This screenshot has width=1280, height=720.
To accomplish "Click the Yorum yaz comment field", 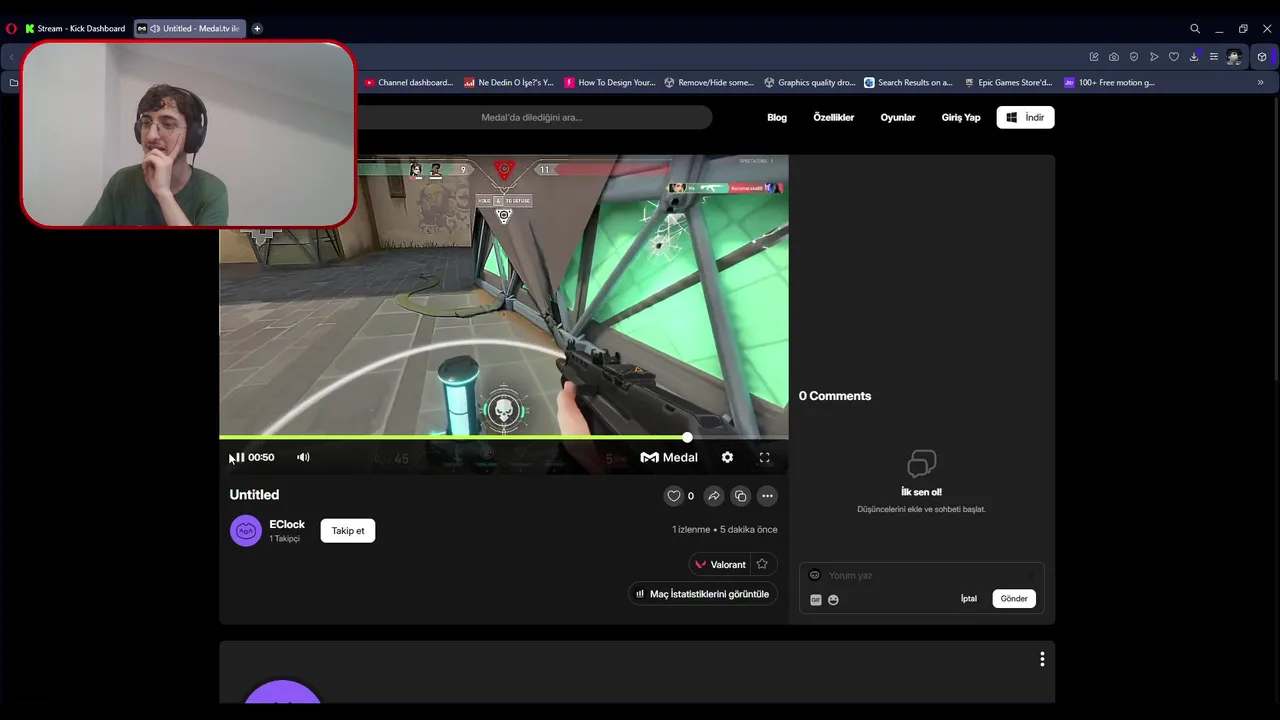I will point(920,575).
